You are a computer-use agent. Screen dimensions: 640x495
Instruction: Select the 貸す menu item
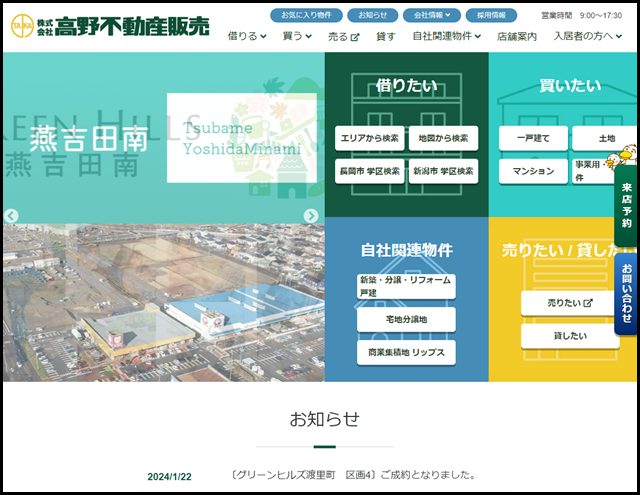click(386, 37)
